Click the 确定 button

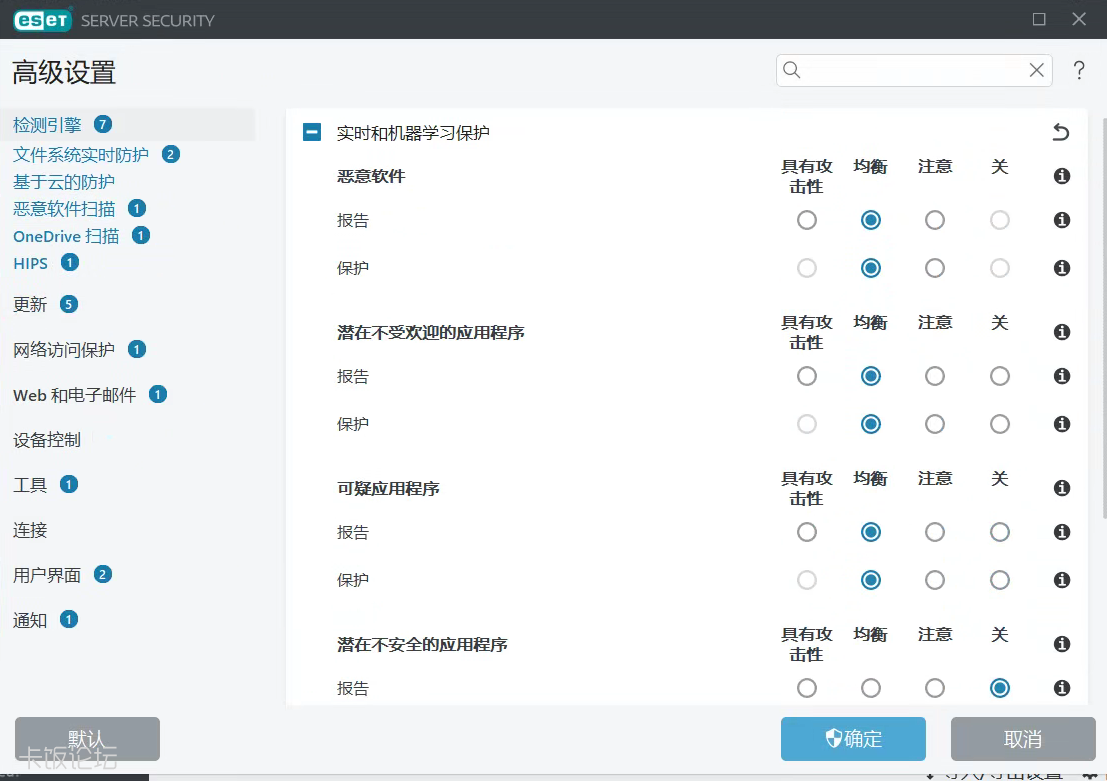853,739
